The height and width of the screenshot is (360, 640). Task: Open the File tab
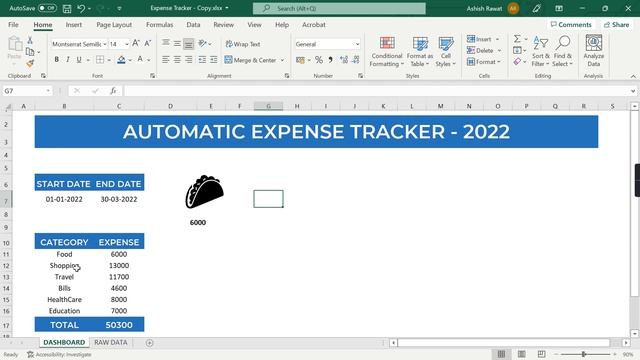click(x=13, y=25)
